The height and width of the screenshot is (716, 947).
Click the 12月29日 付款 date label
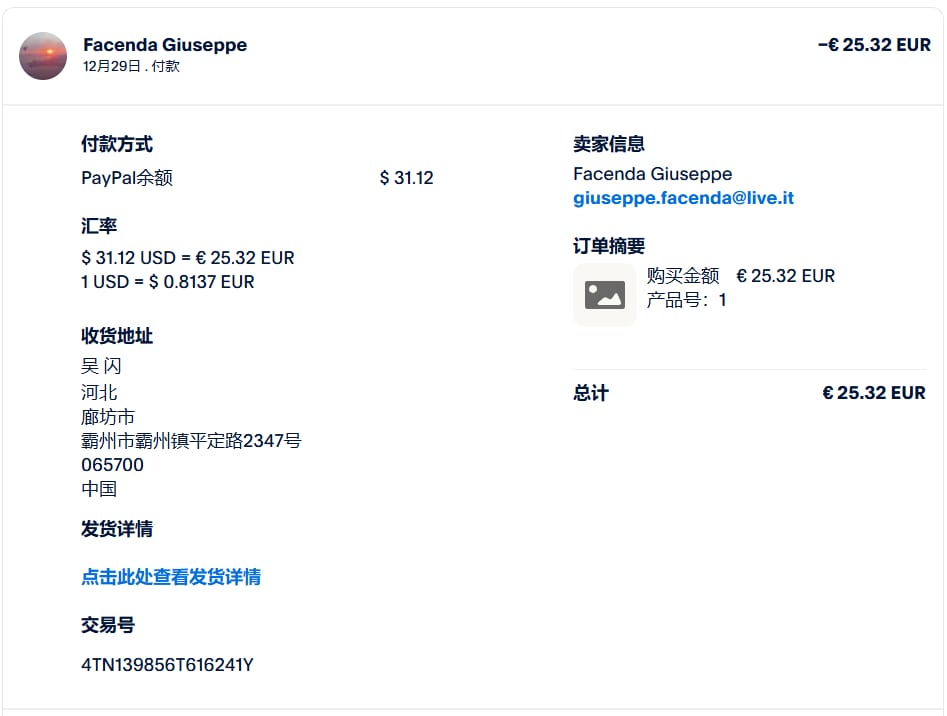[131, 67]
